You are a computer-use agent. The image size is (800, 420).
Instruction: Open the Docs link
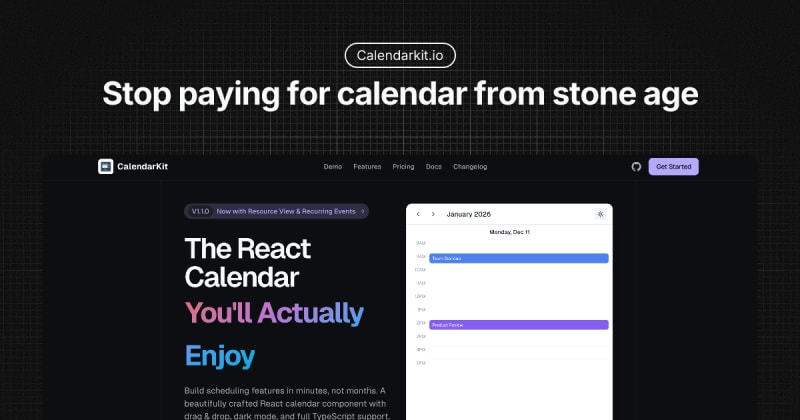434,167
